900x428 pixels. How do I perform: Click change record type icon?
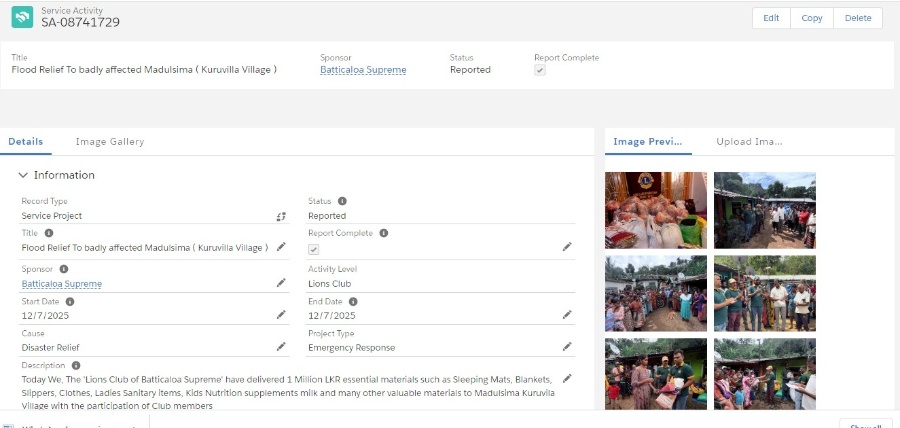pyautogui.click(x=281, y=216)
